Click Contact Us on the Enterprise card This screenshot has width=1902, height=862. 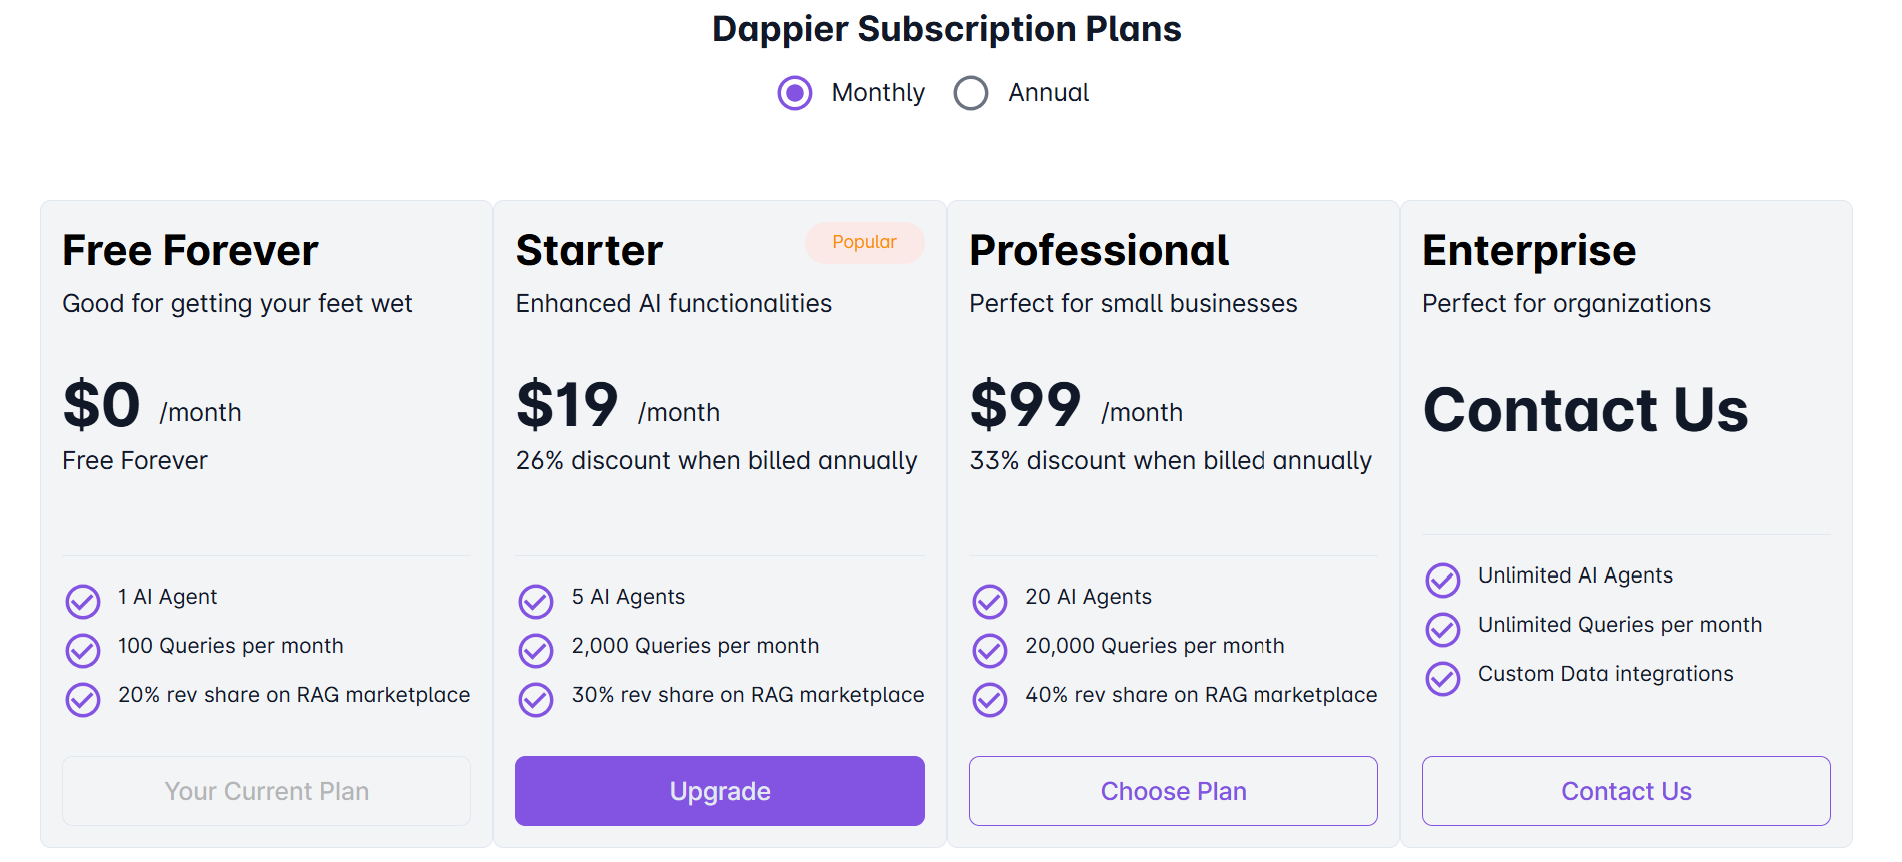[x=1625, y=791]
